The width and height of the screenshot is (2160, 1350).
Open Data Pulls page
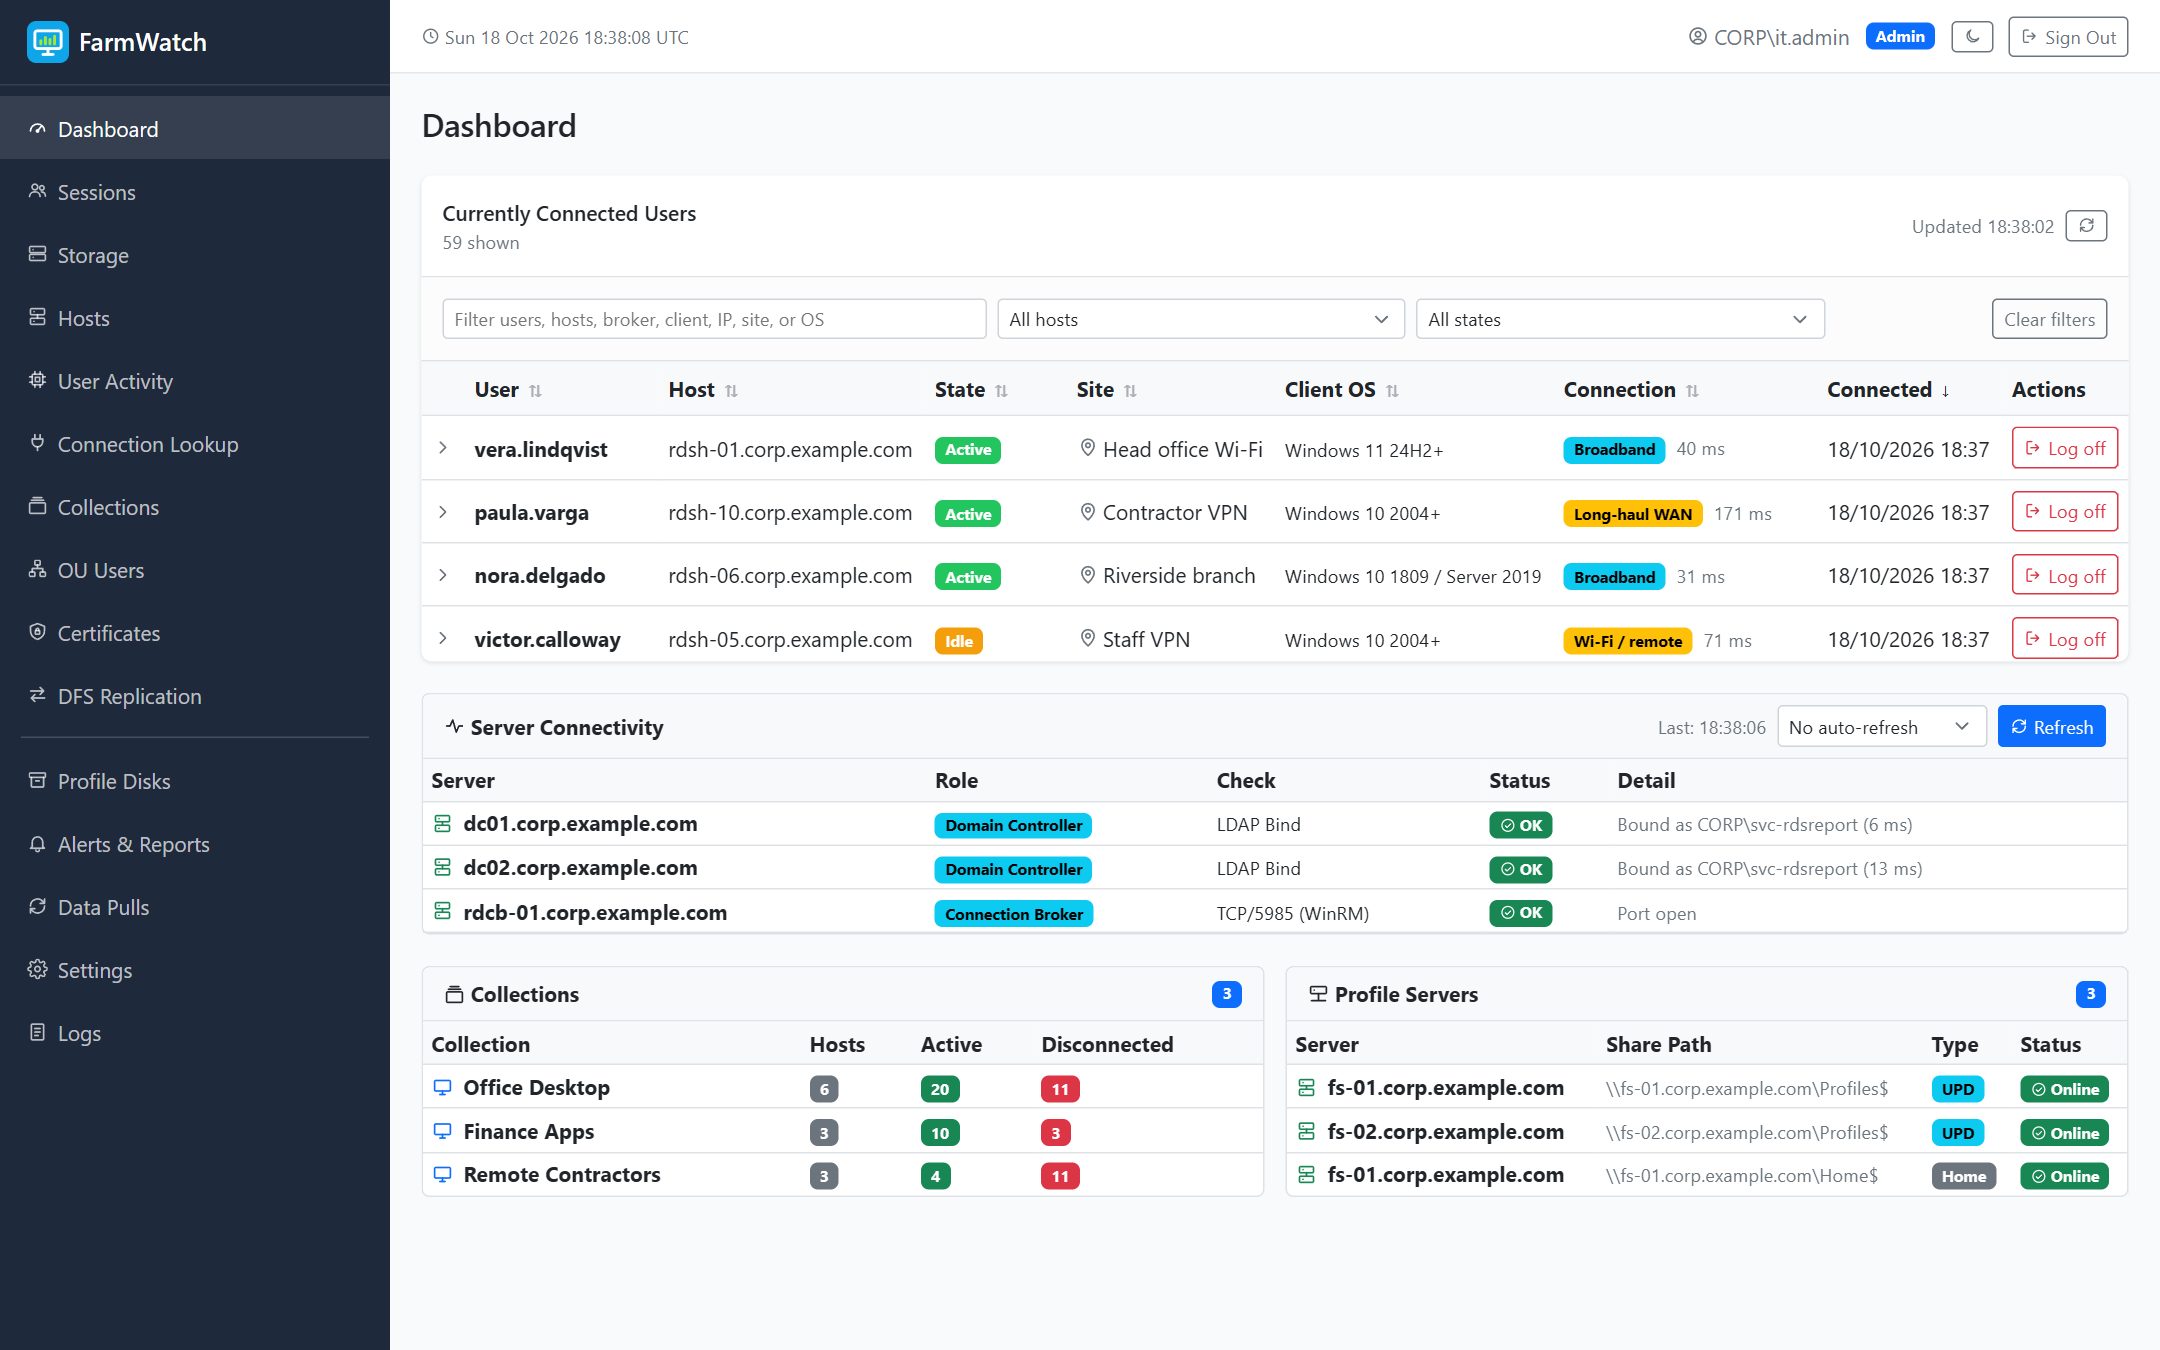pos(195,907)
